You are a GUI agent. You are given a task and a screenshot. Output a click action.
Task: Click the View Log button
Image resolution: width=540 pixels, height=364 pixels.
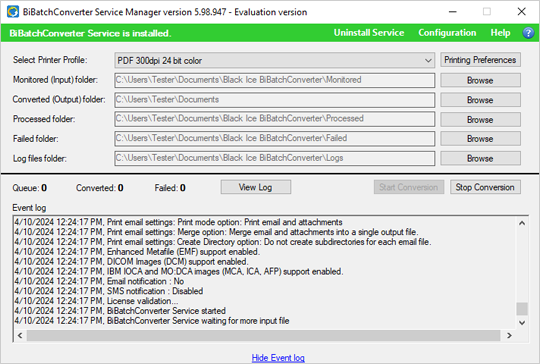click(256, 187)
